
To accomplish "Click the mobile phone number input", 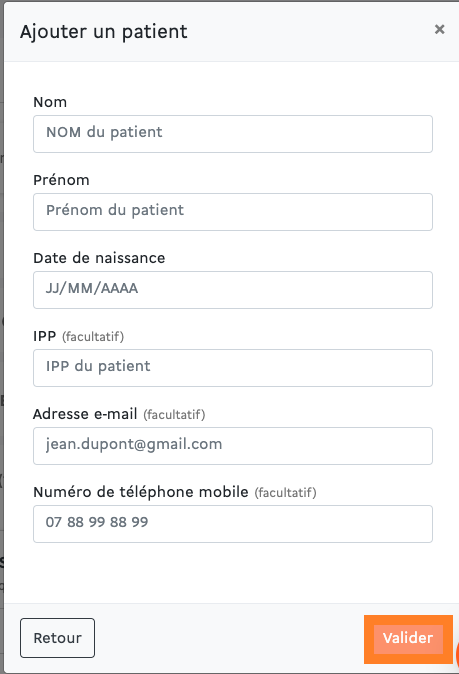I will coord(233,524).
